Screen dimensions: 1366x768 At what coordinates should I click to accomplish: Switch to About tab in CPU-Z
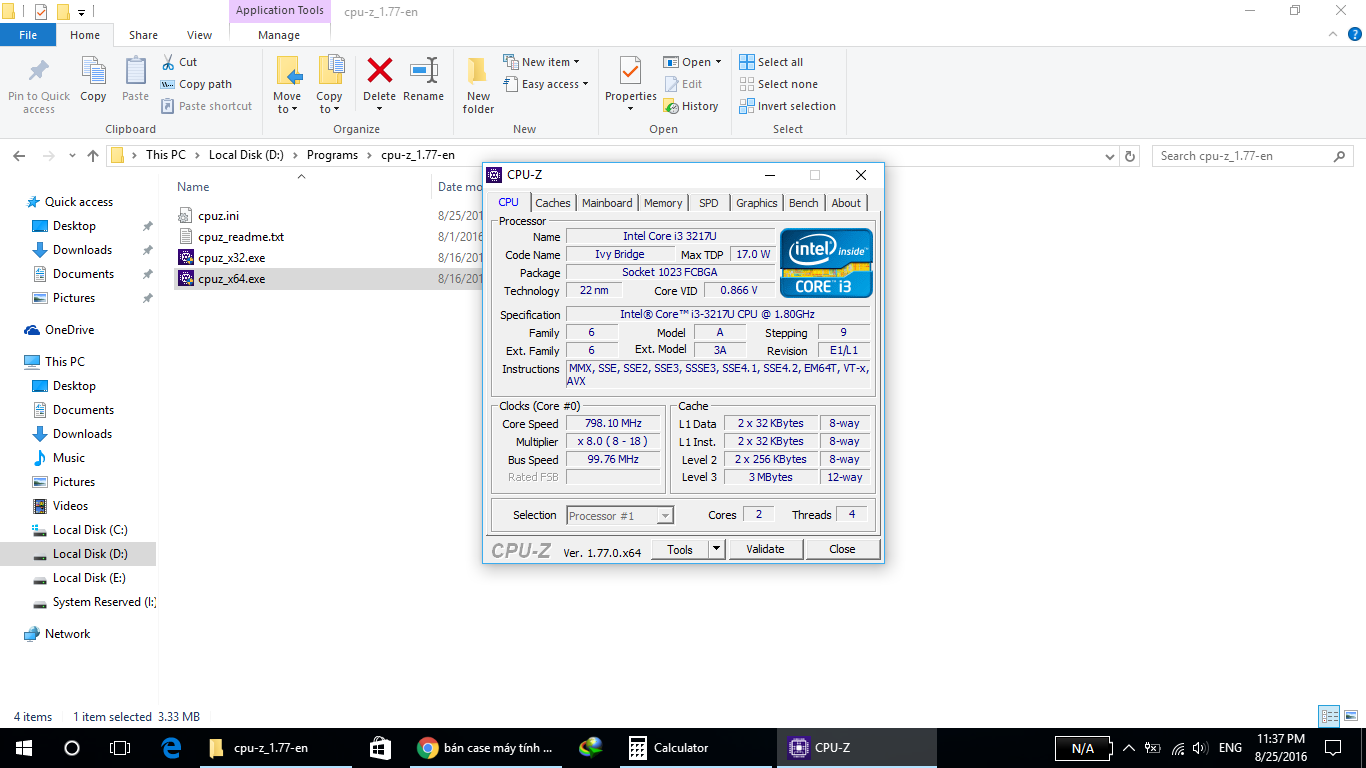(x=846, y=203)
